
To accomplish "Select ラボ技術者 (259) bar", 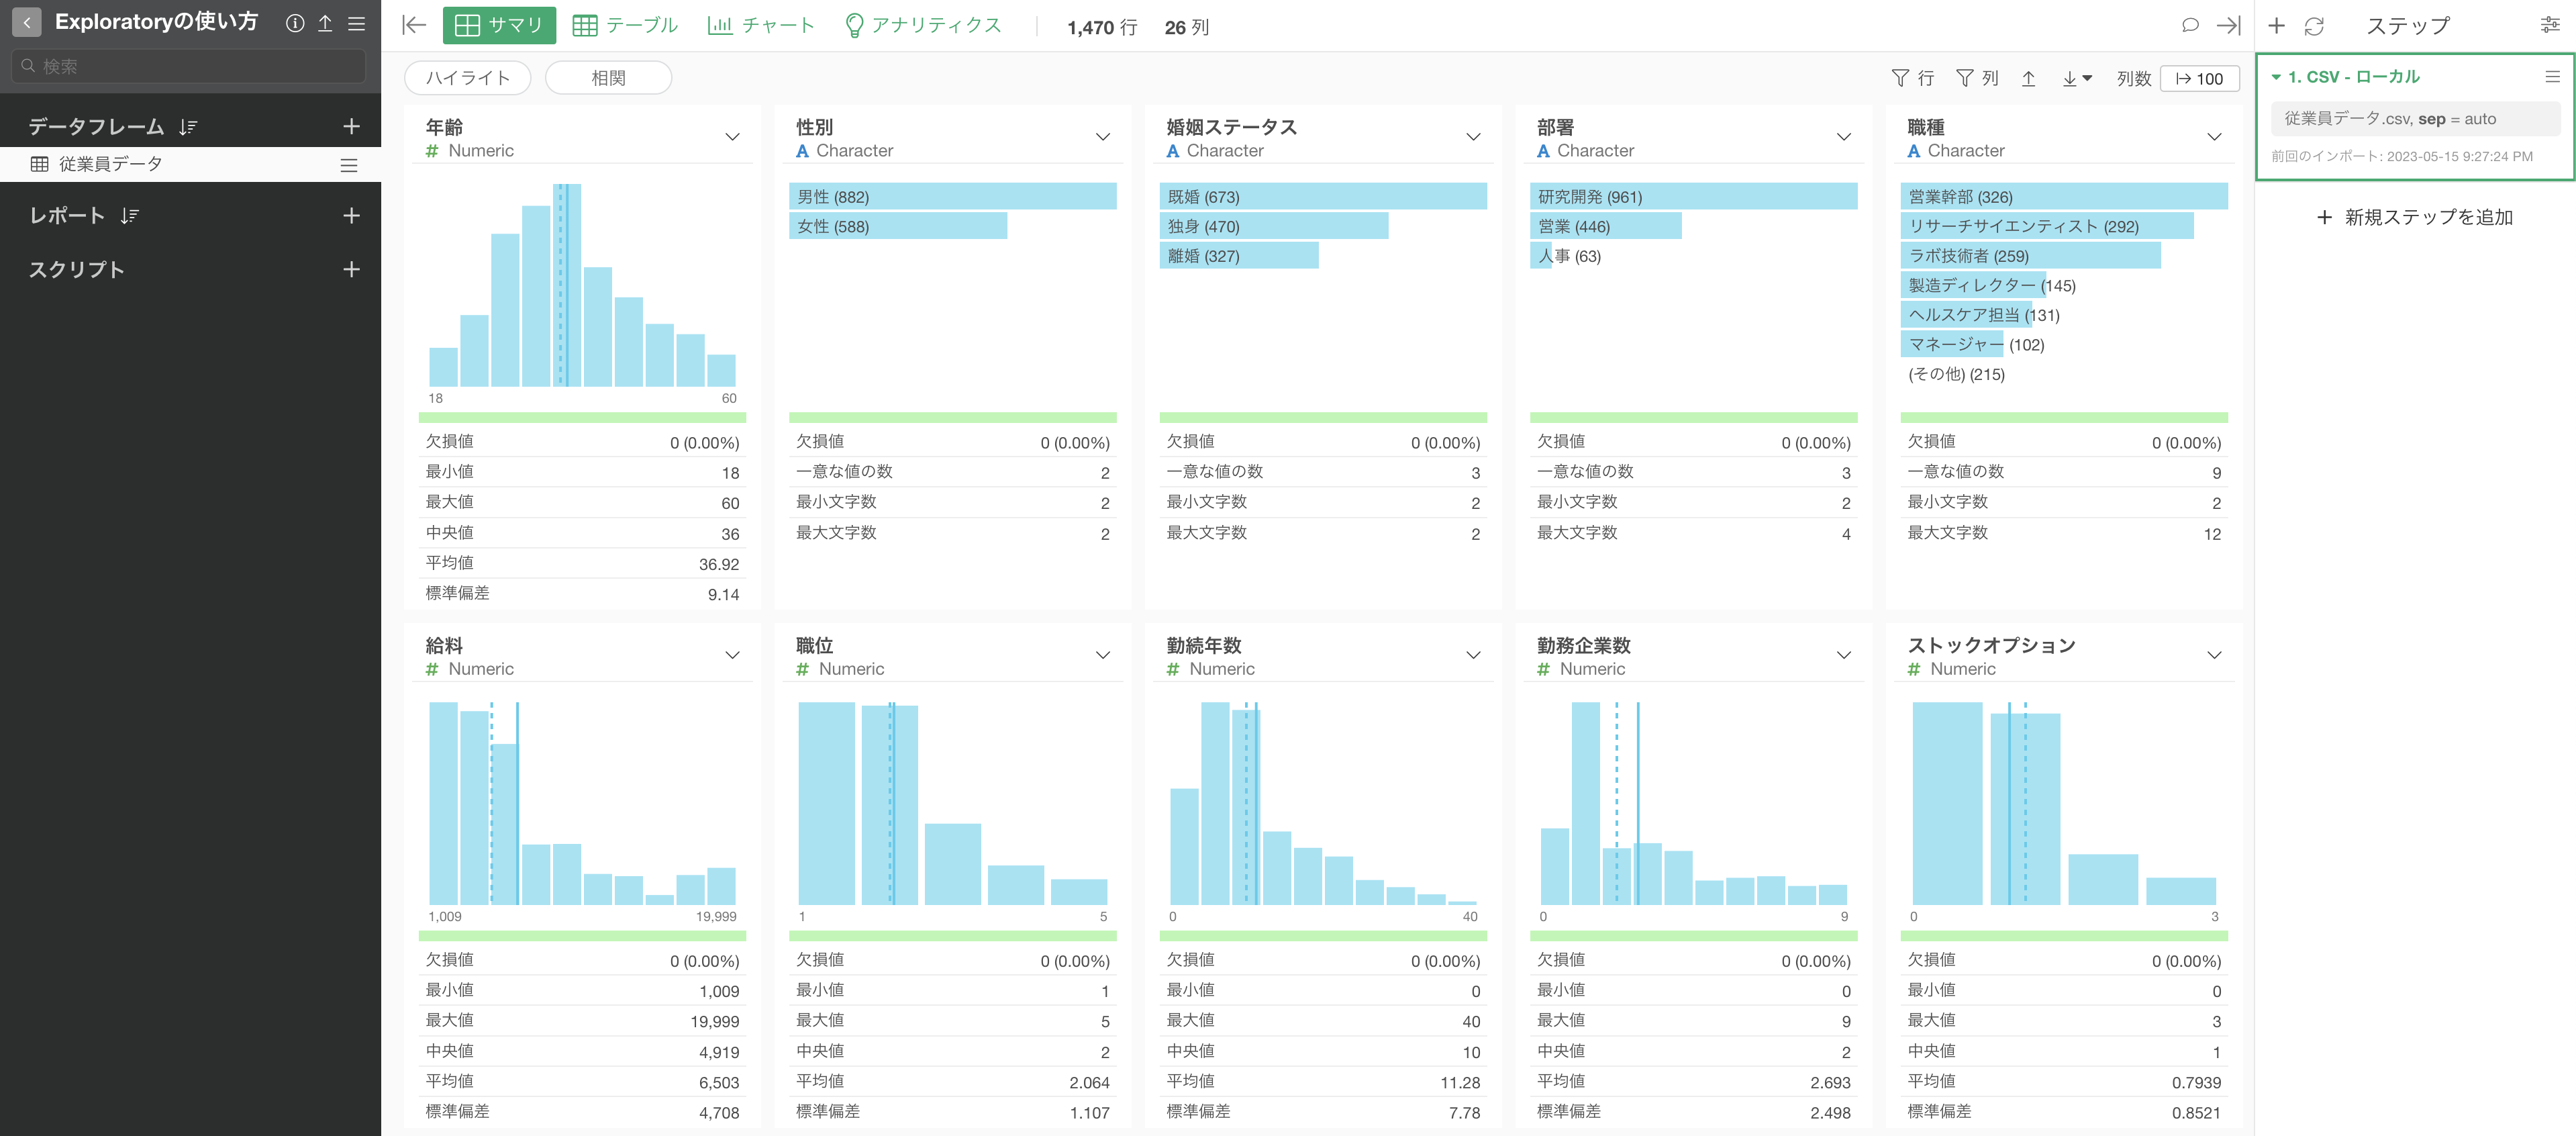I will tap(2030, 256).
